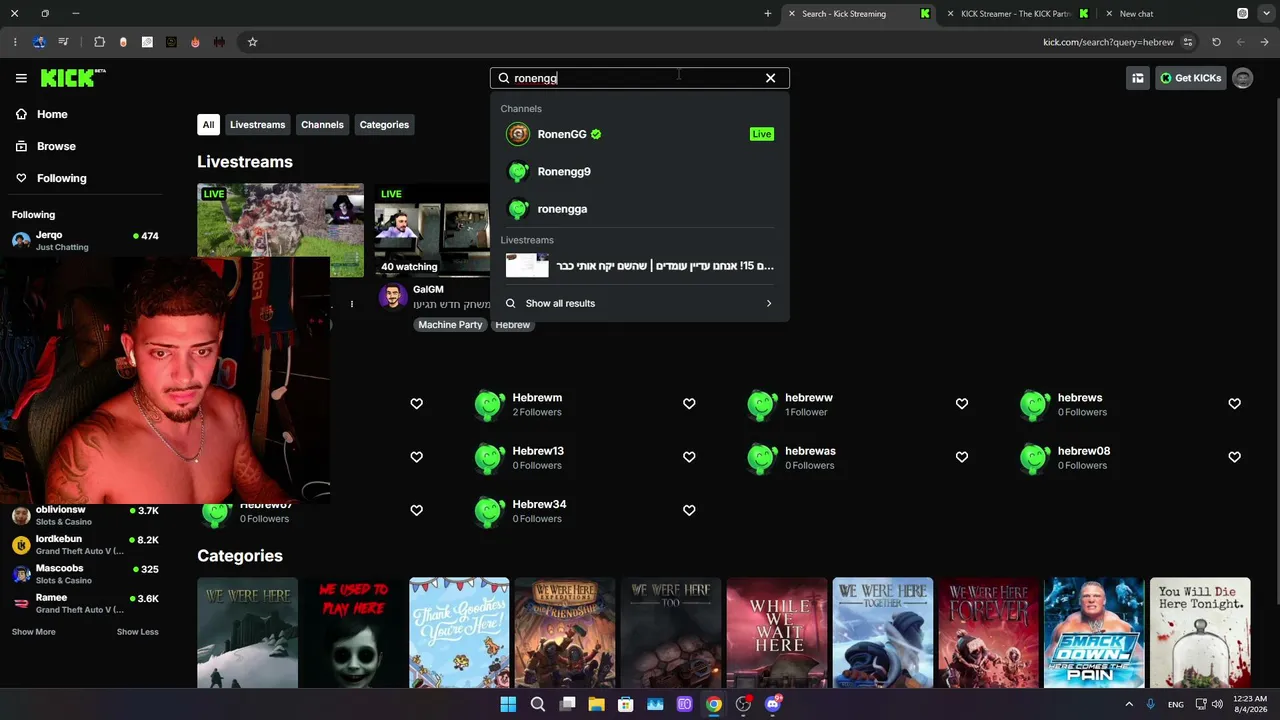1280x720 pixels.
Task: Open the Kick sidebar hamburger menu
Action: click(x=21, y=78)
